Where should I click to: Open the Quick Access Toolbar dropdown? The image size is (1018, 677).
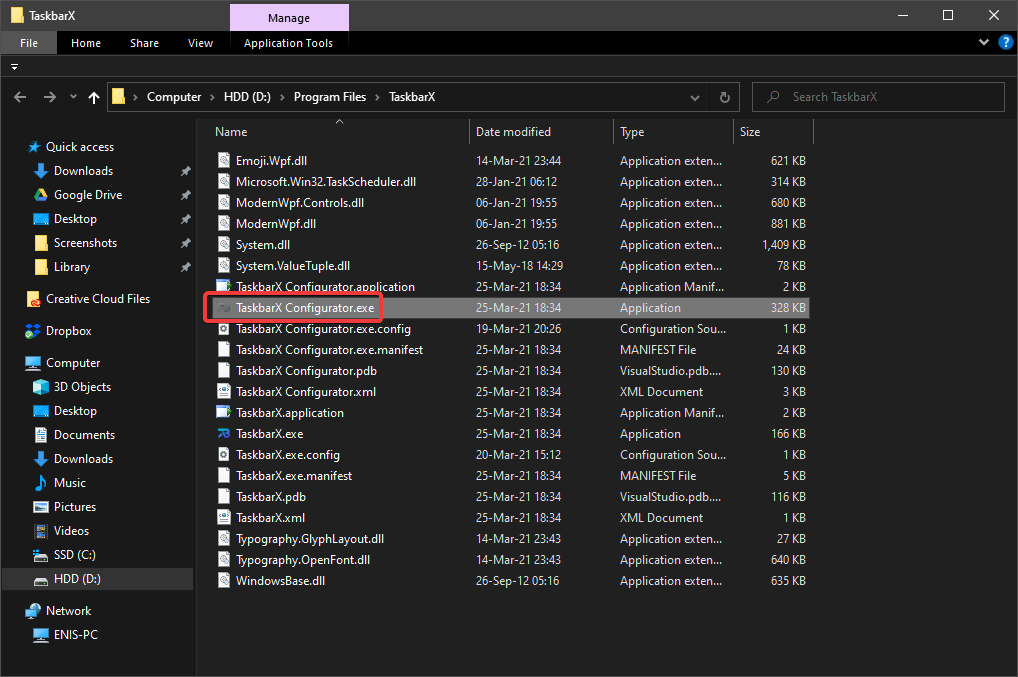coord(15,67)
